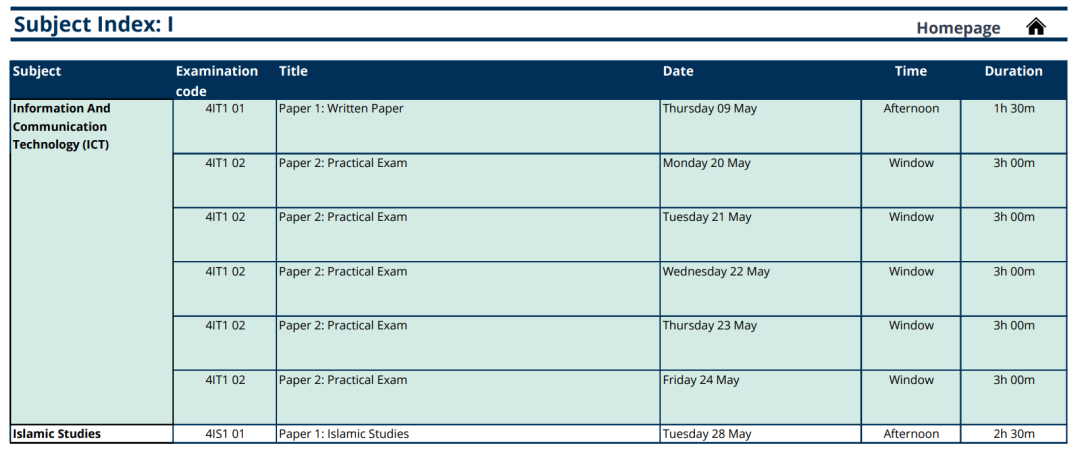1080x453 pixels.
Task: Select Paper 1: Islamic Studies title
Action: click(344, 434)
